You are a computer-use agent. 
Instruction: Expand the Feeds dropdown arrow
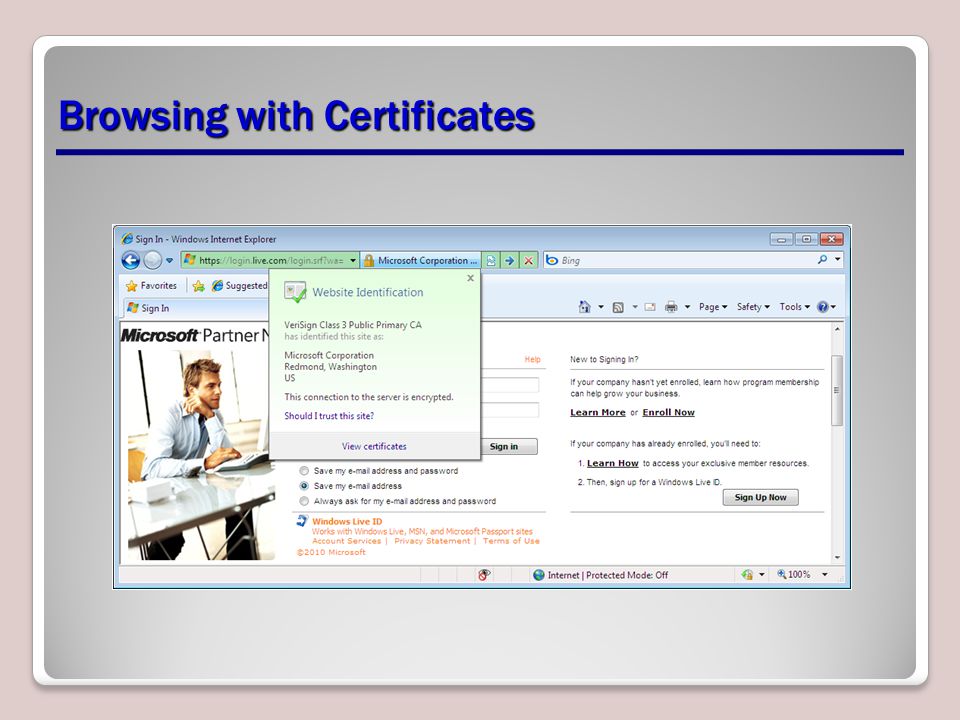[635, 307]
